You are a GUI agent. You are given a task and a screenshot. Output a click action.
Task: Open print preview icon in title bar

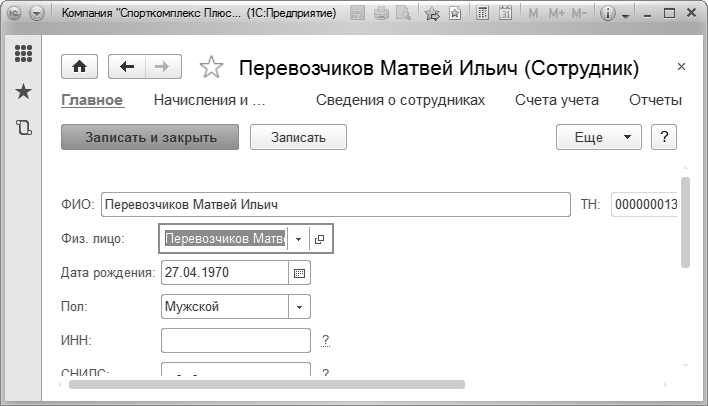pos(403,14)
